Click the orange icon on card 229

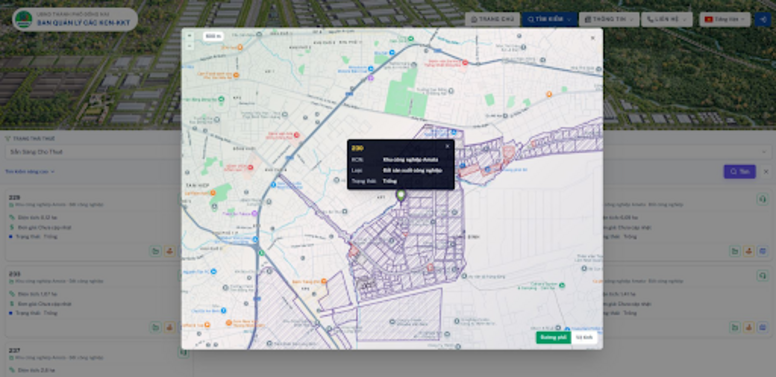pos(169,251)
